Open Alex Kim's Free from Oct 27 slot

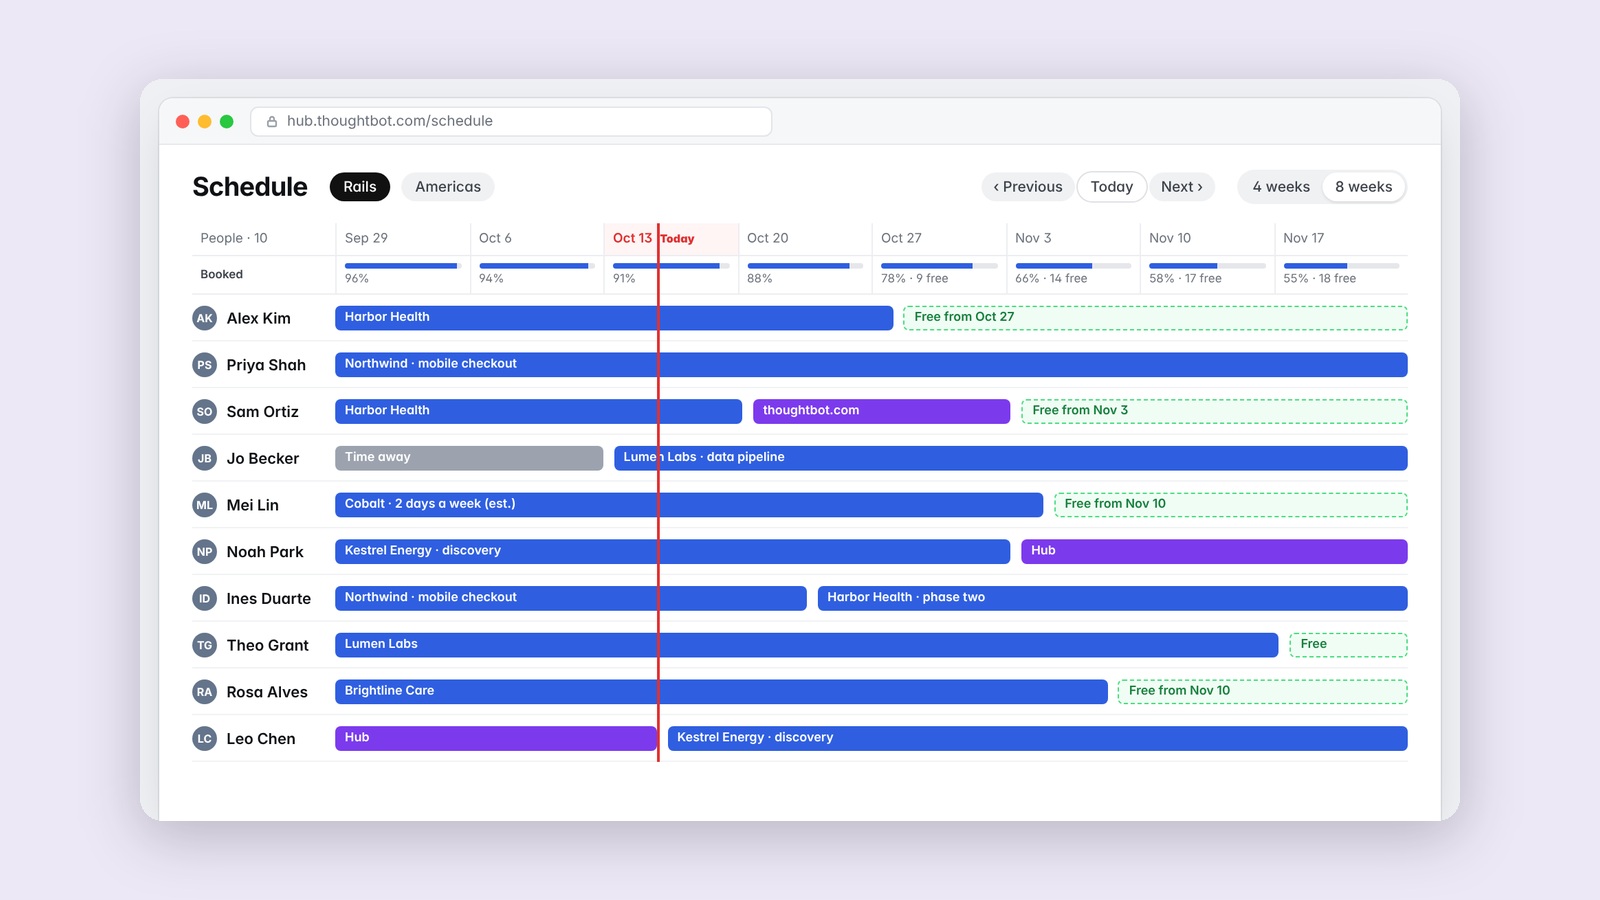click(1155, 318)
